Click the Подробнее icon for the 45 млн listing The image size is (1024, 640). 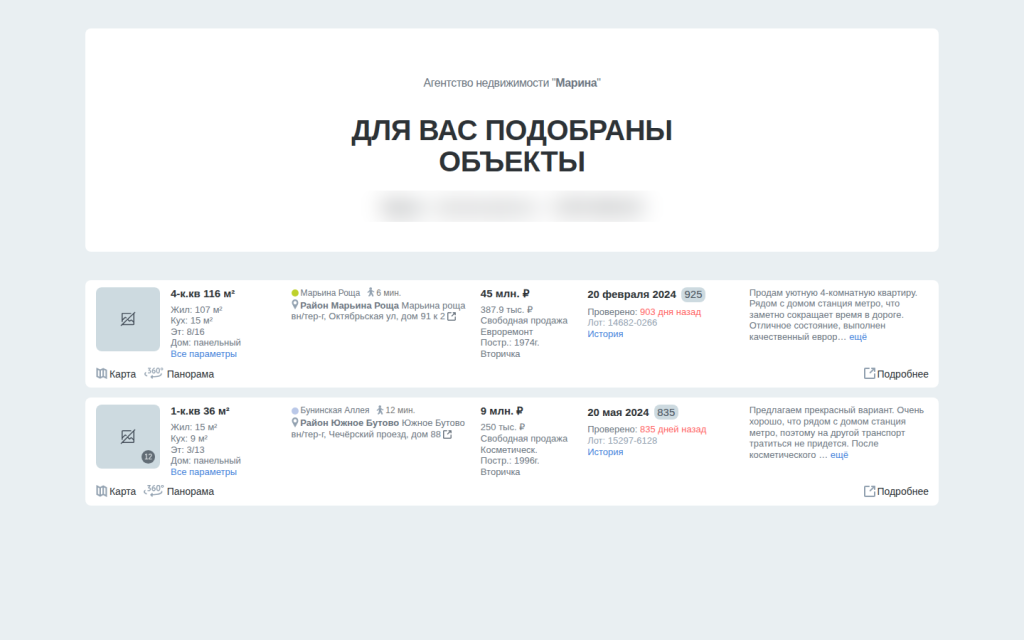(869, 373)
